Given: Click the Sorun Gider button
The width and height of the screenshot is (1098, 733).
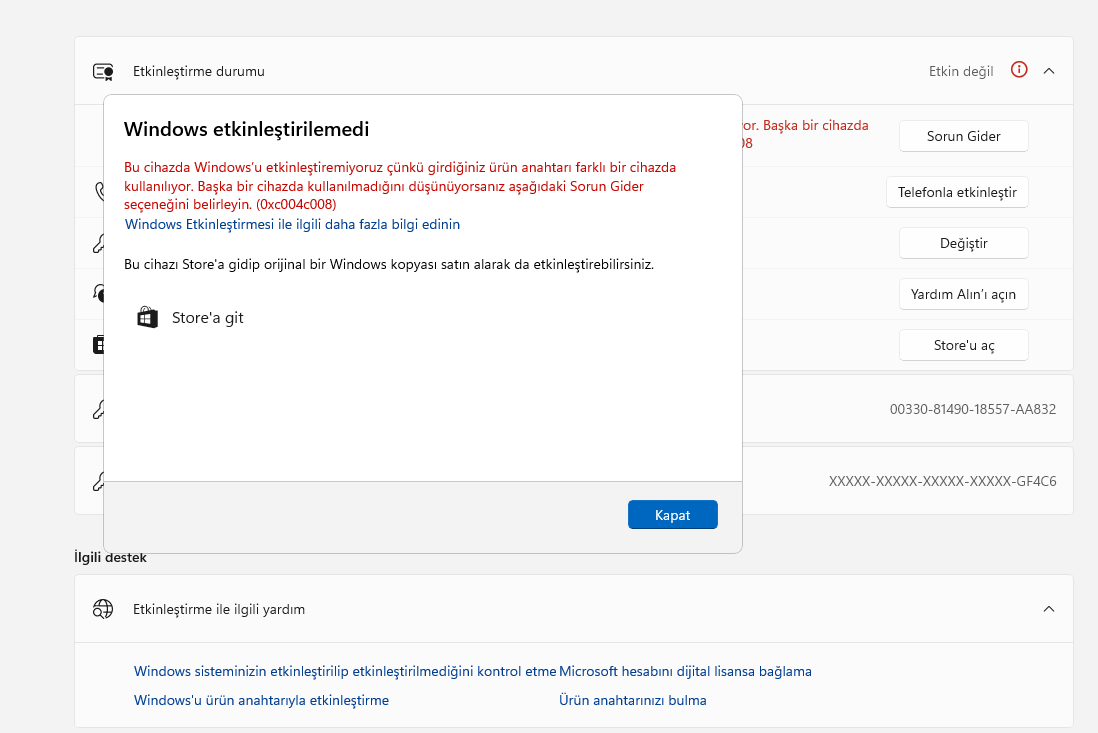Looking at the screenshot, I should coord(964,136).
